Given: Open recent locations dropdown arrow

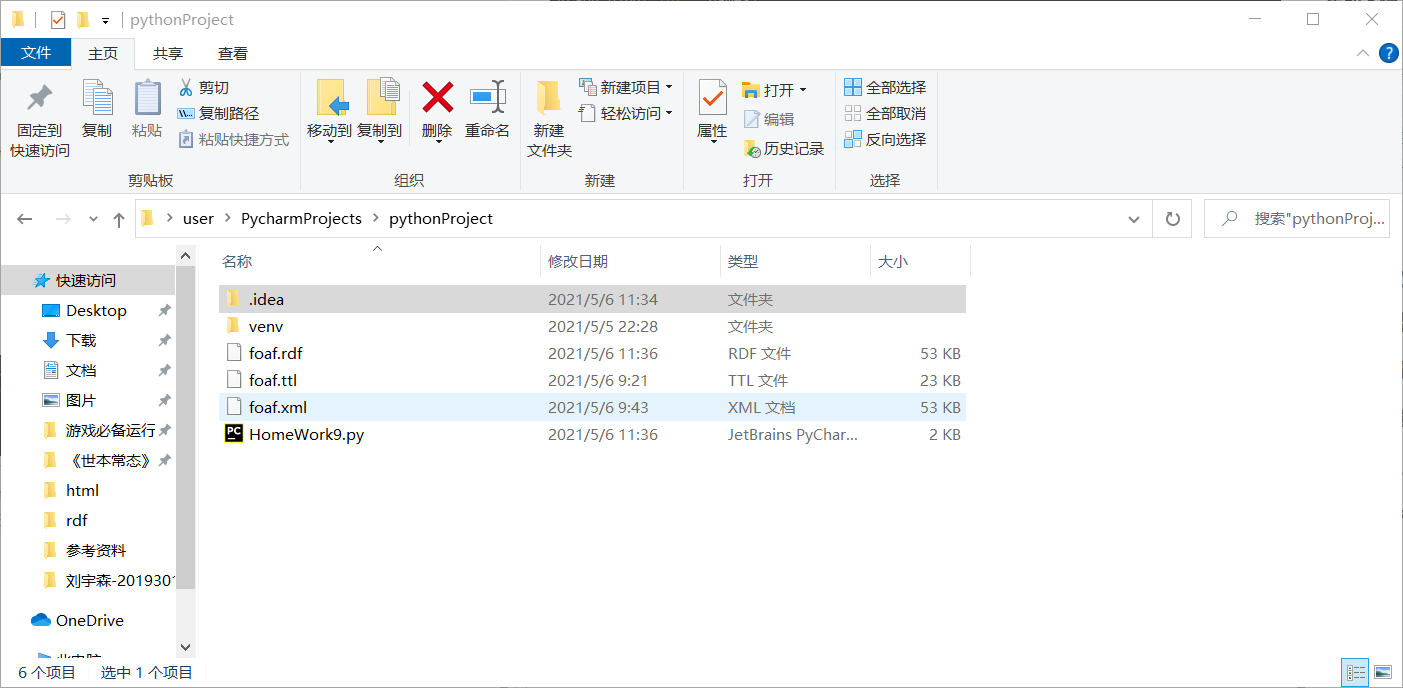Looking at the screenshot, I should click(x=93, y=219).
